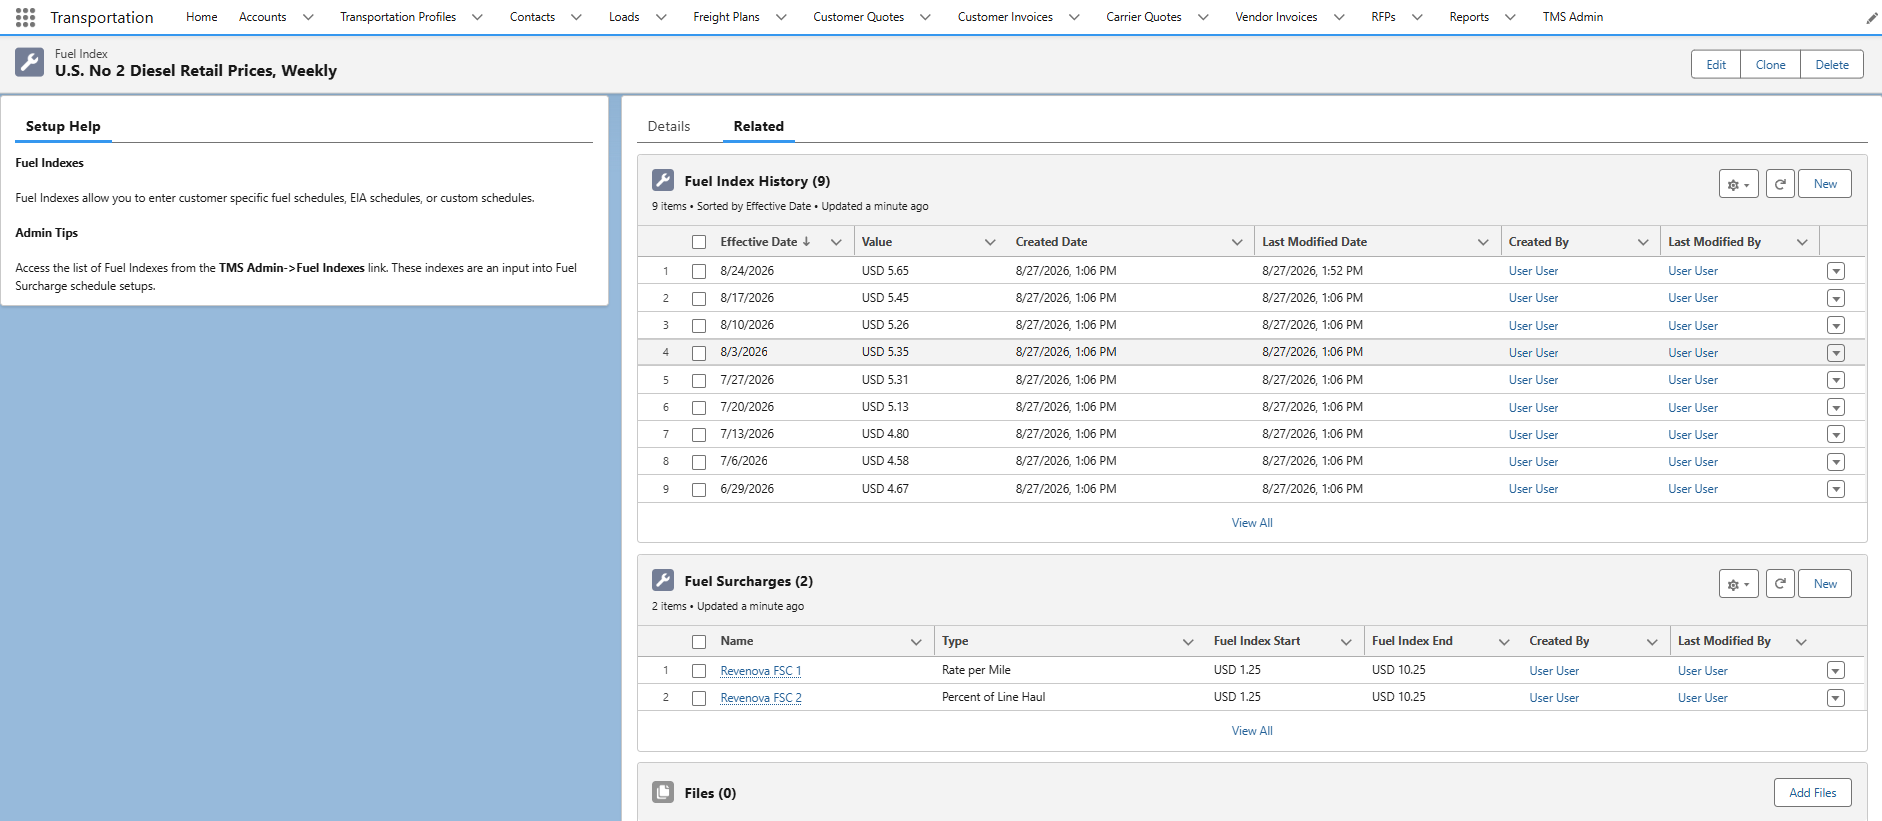This screenshot has width=1882, height=821.
Task: Click the Fuel Index wrench icon in header
Action: click(30, 62)
